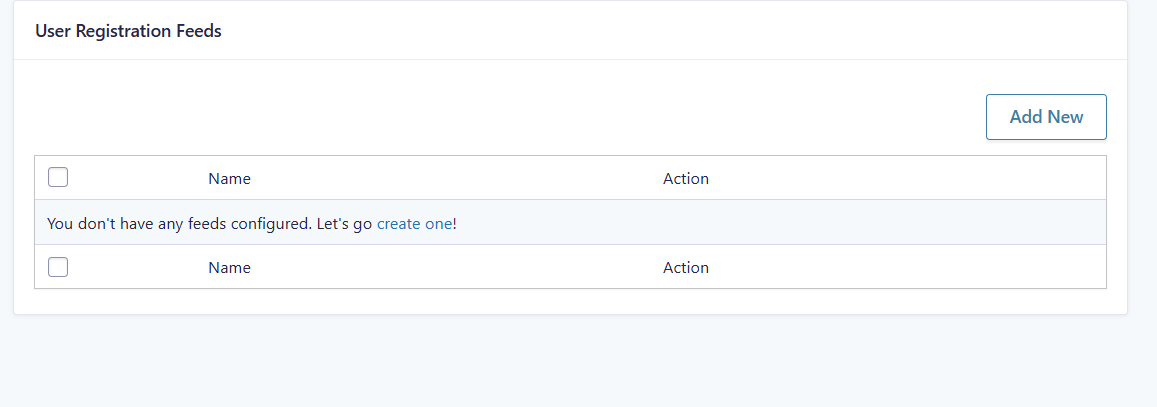1157x407 pixels.
Task: Click the top Action column header
Action: pos(685,179)
